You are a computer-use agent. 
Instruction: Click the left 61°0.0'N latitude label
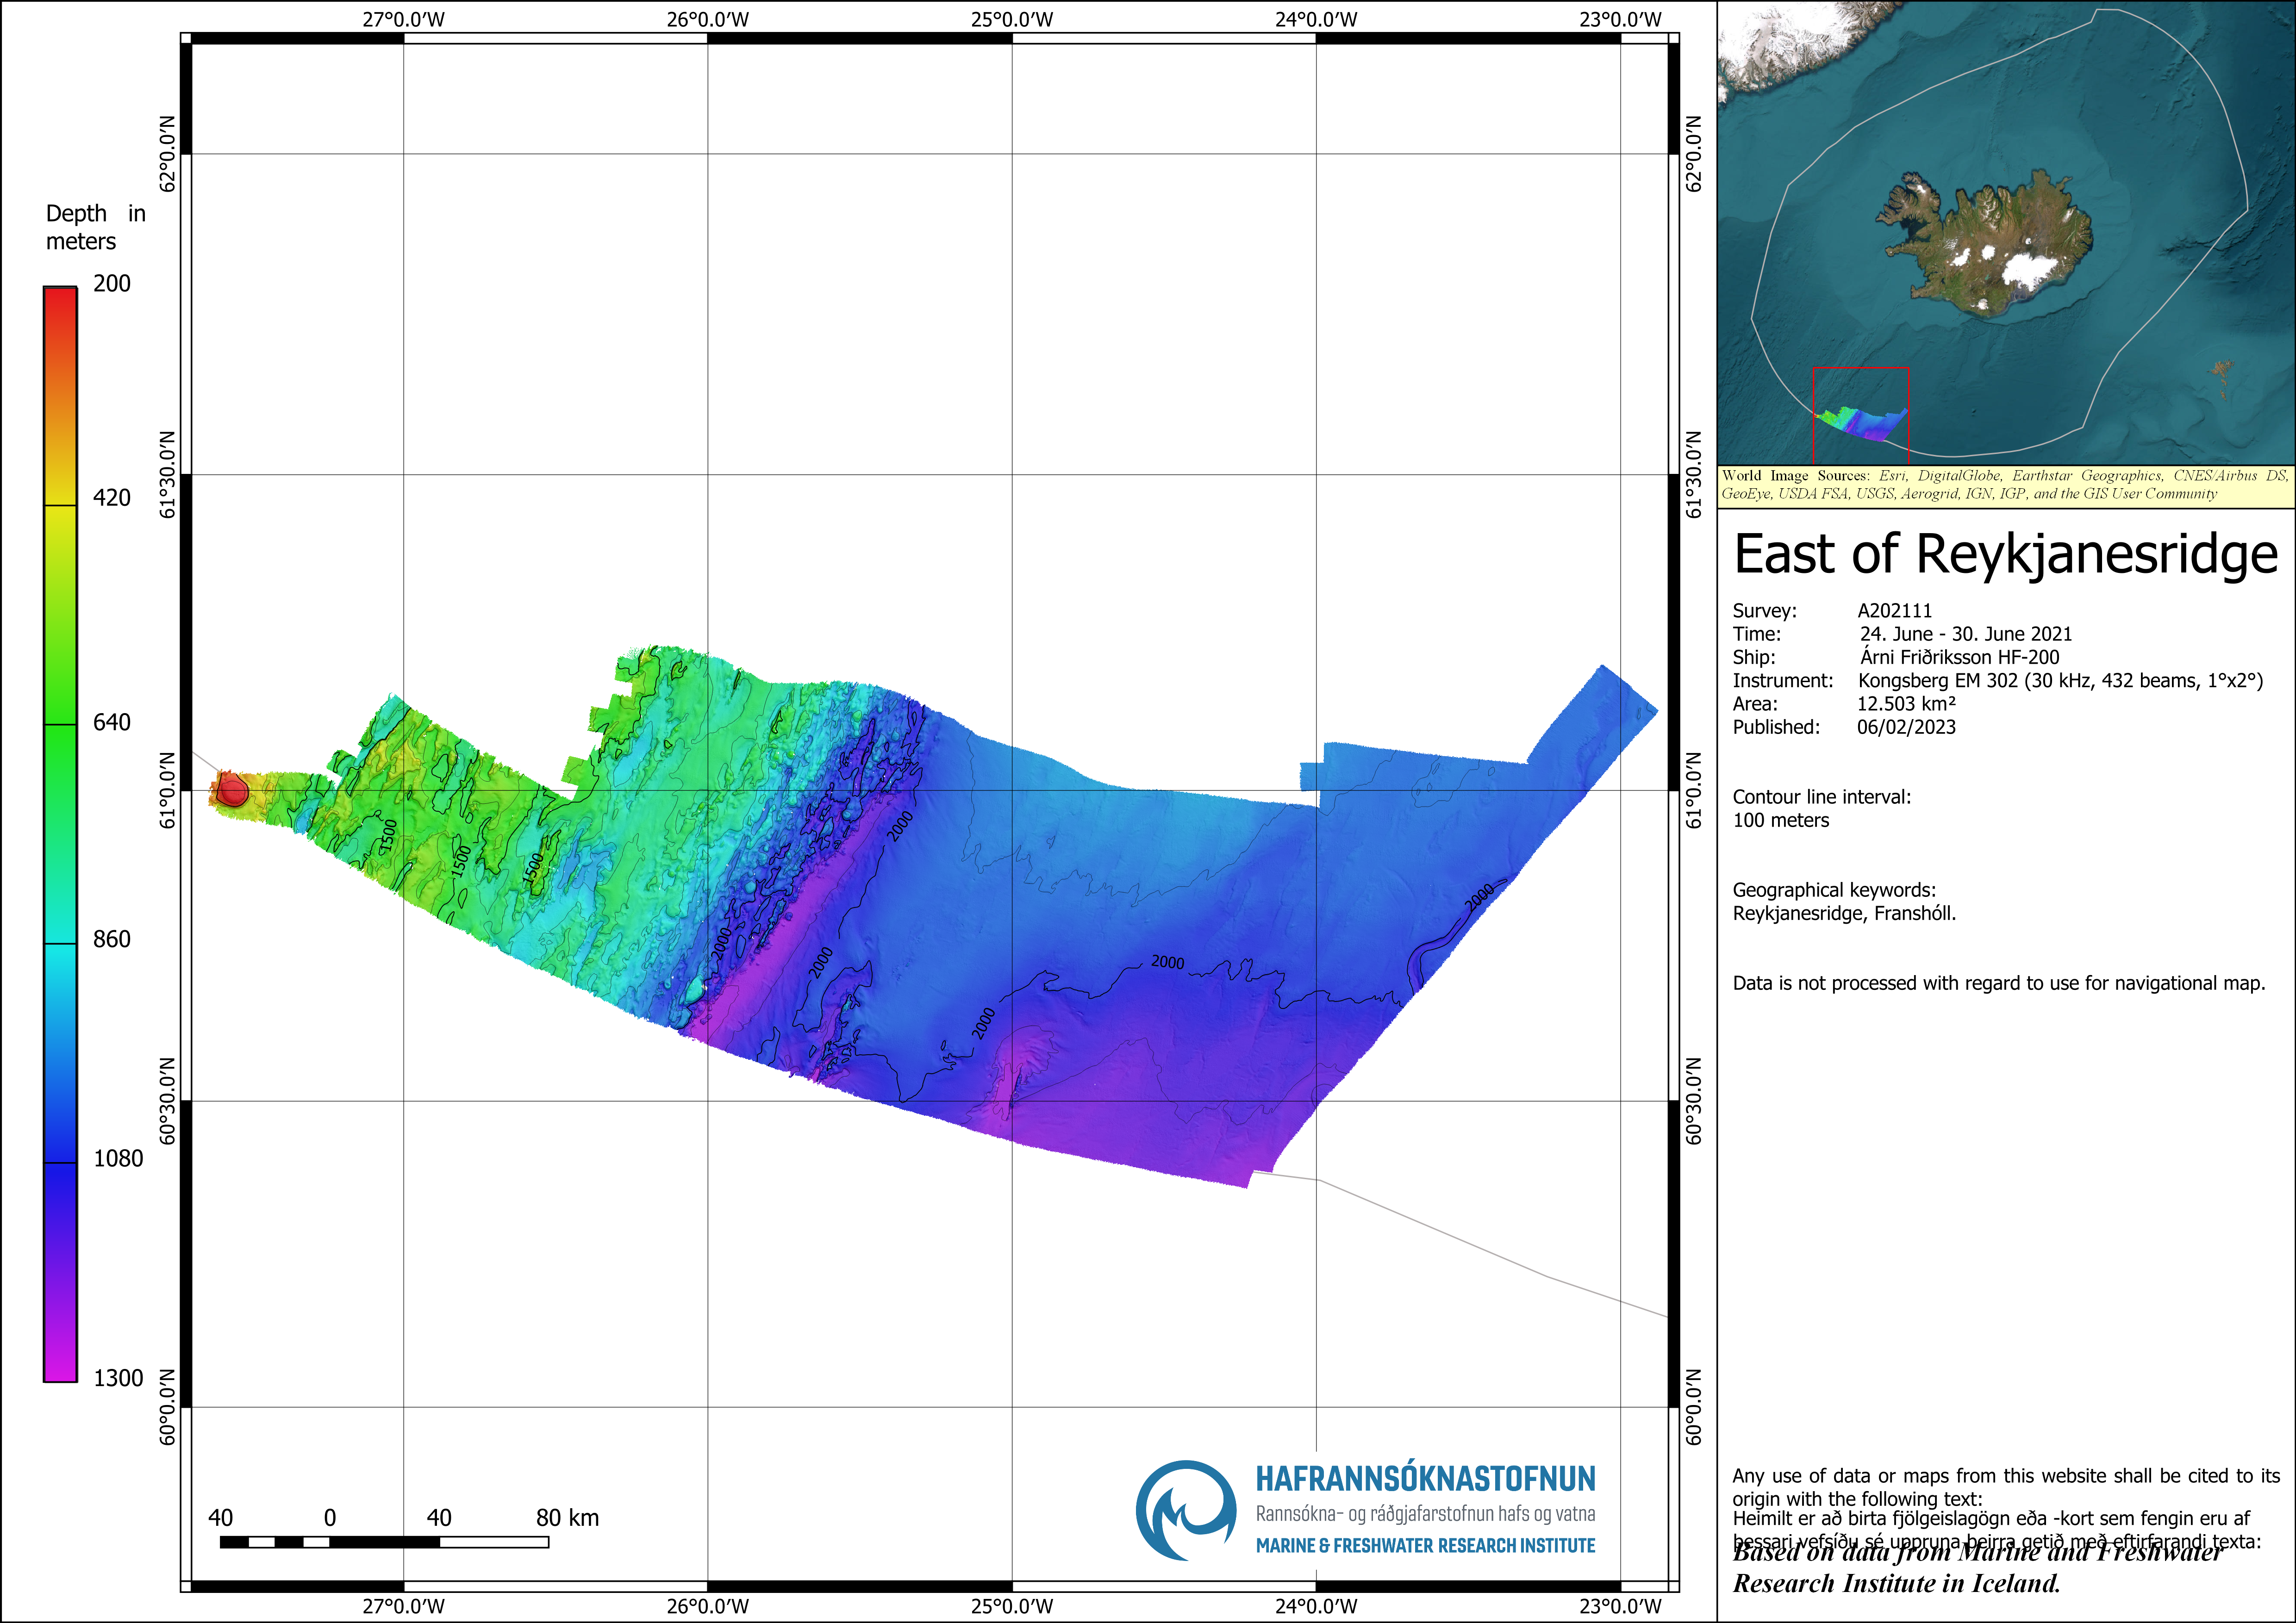167,790
